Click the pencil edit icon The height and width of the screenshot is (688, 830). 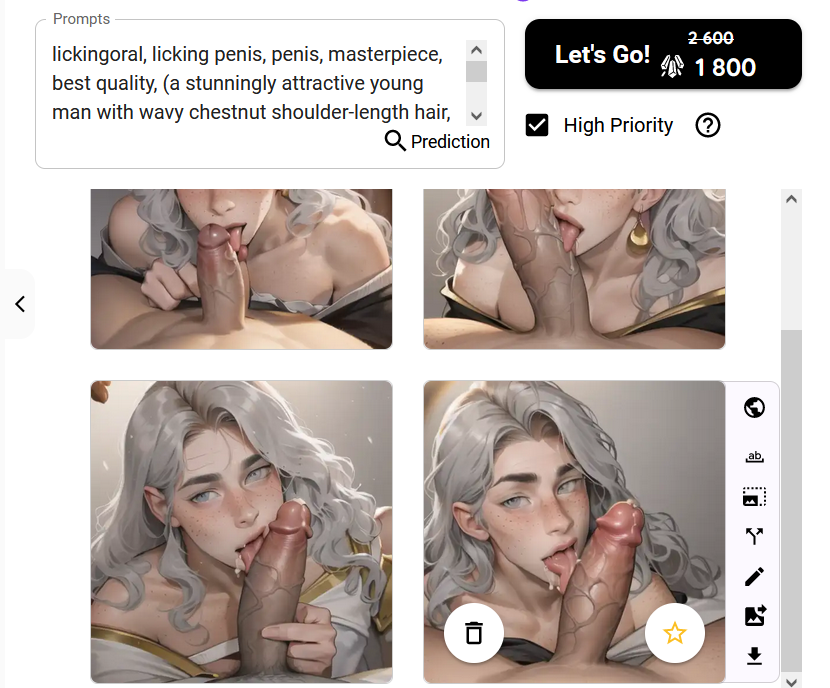pos(754,576)
